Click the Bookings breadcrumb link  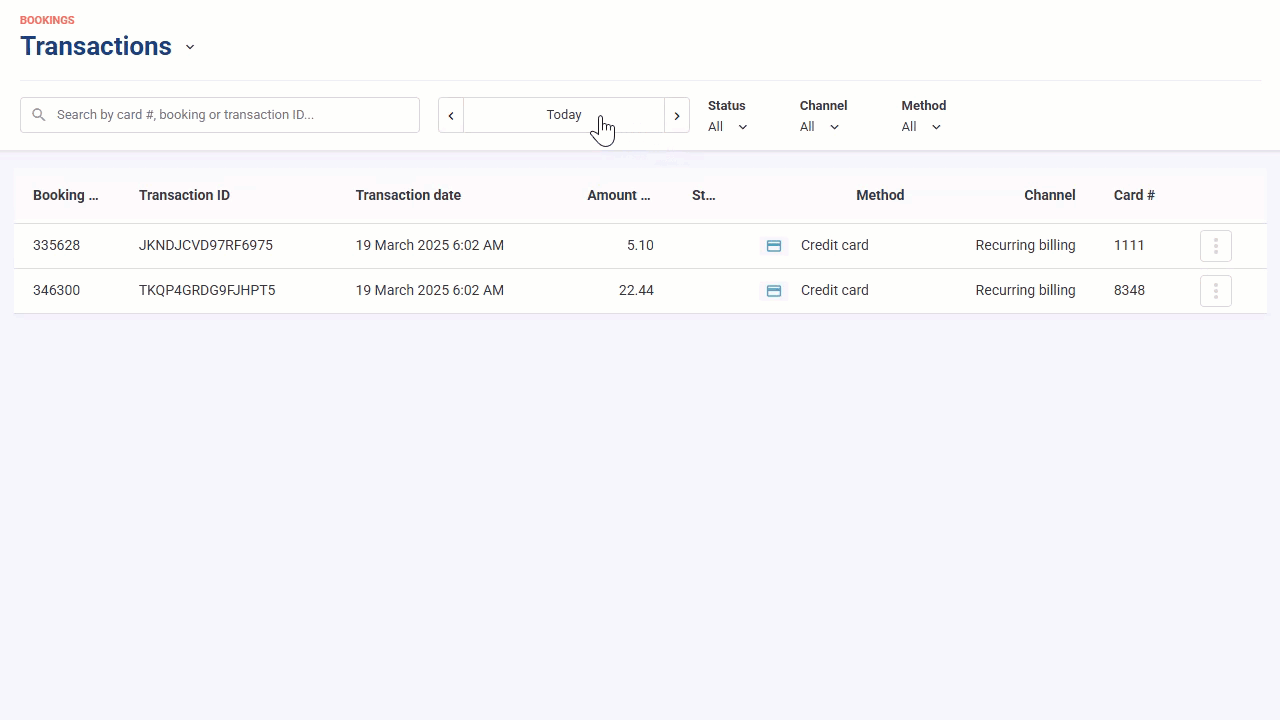pos(47,20)
